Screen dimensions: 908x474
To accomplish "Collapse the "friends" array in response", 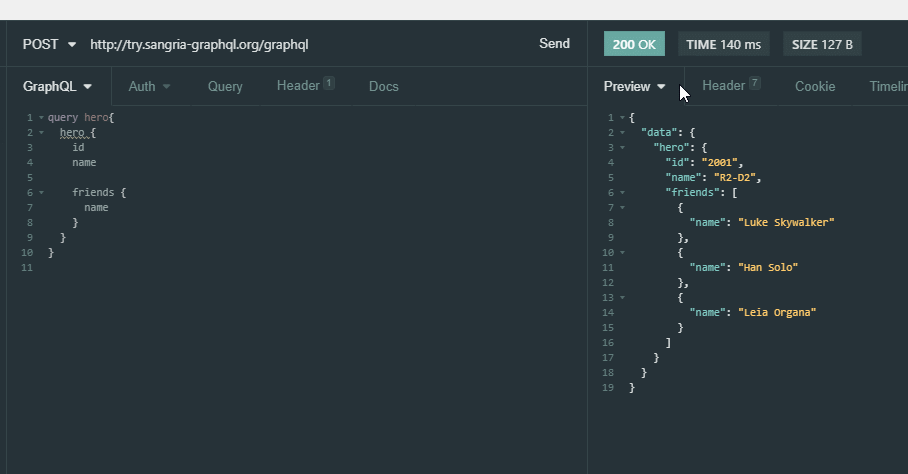I will (623, 193).
